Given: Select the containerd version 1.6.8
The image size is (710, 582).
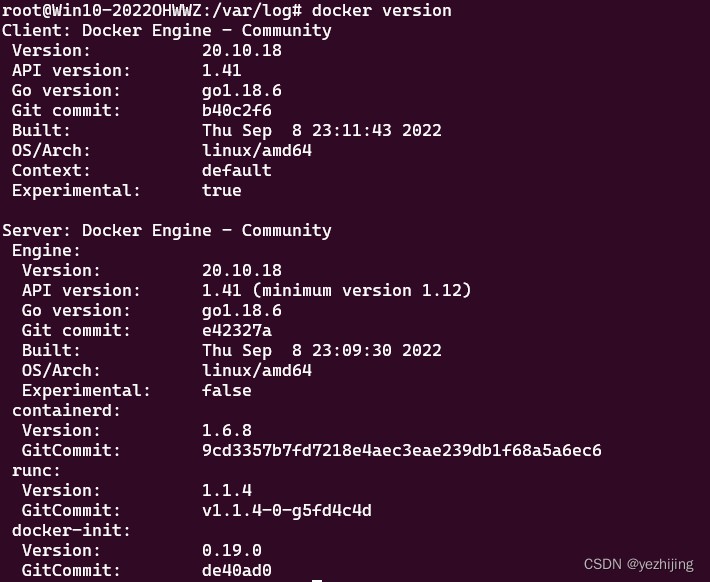Looking at the screenshot, I should (226, 430).
